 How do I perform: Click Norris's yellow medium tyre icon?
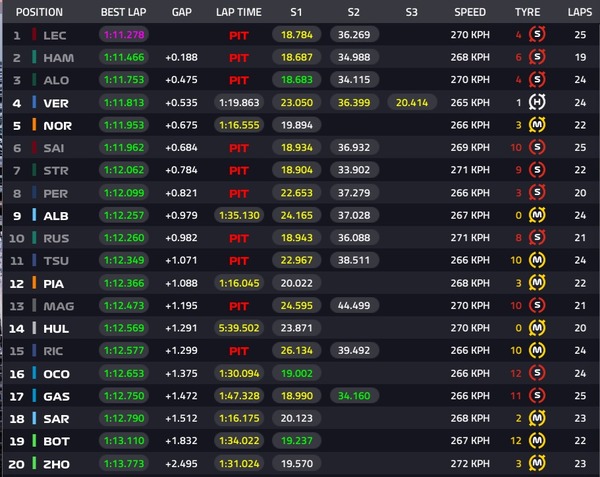point(539,125)
